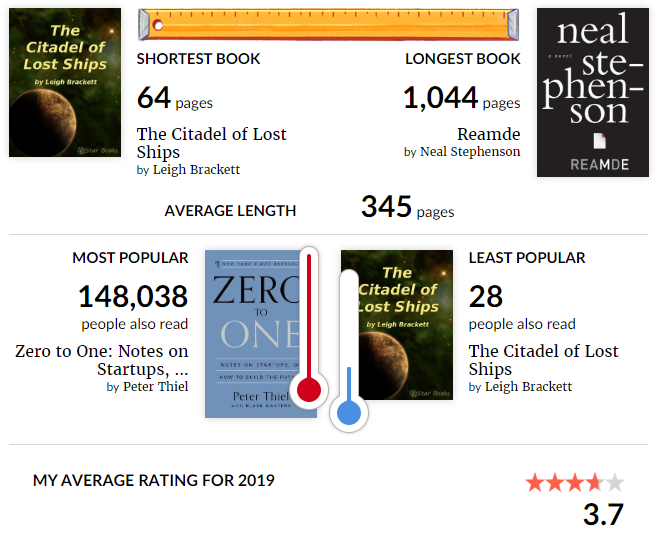
Task: Click the 148,038 people also read count
Action: [133, 296]
